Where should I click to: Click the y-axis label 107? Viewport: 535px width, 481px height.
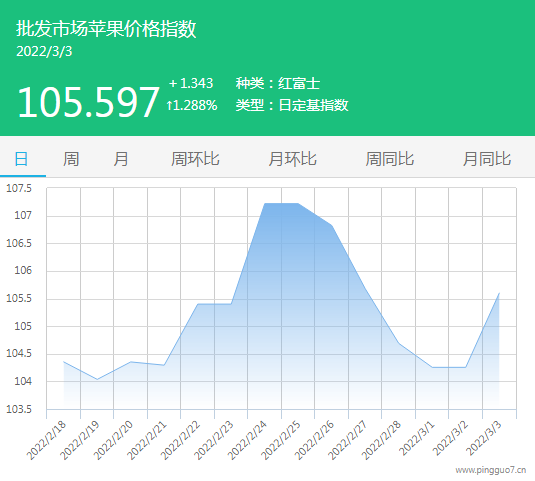pyautogui.click(x=23, y=216)
